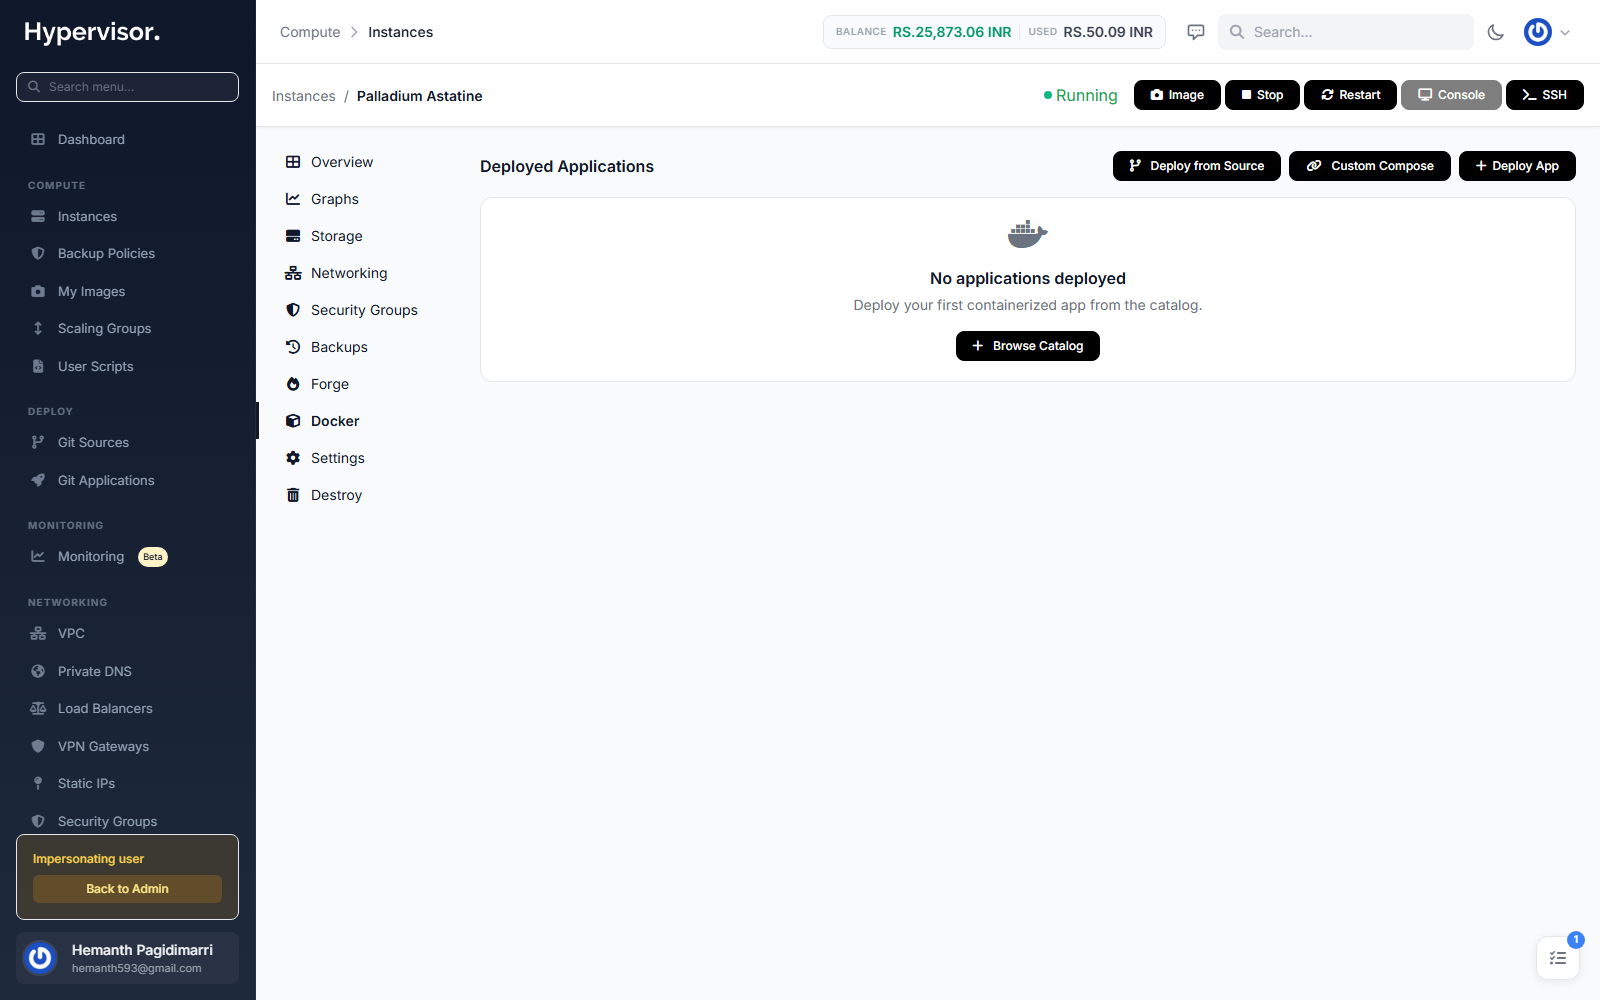1600x1000 pixels.
Task: Toggle dark mode with the moon icon
Action: coord(1496,32)
